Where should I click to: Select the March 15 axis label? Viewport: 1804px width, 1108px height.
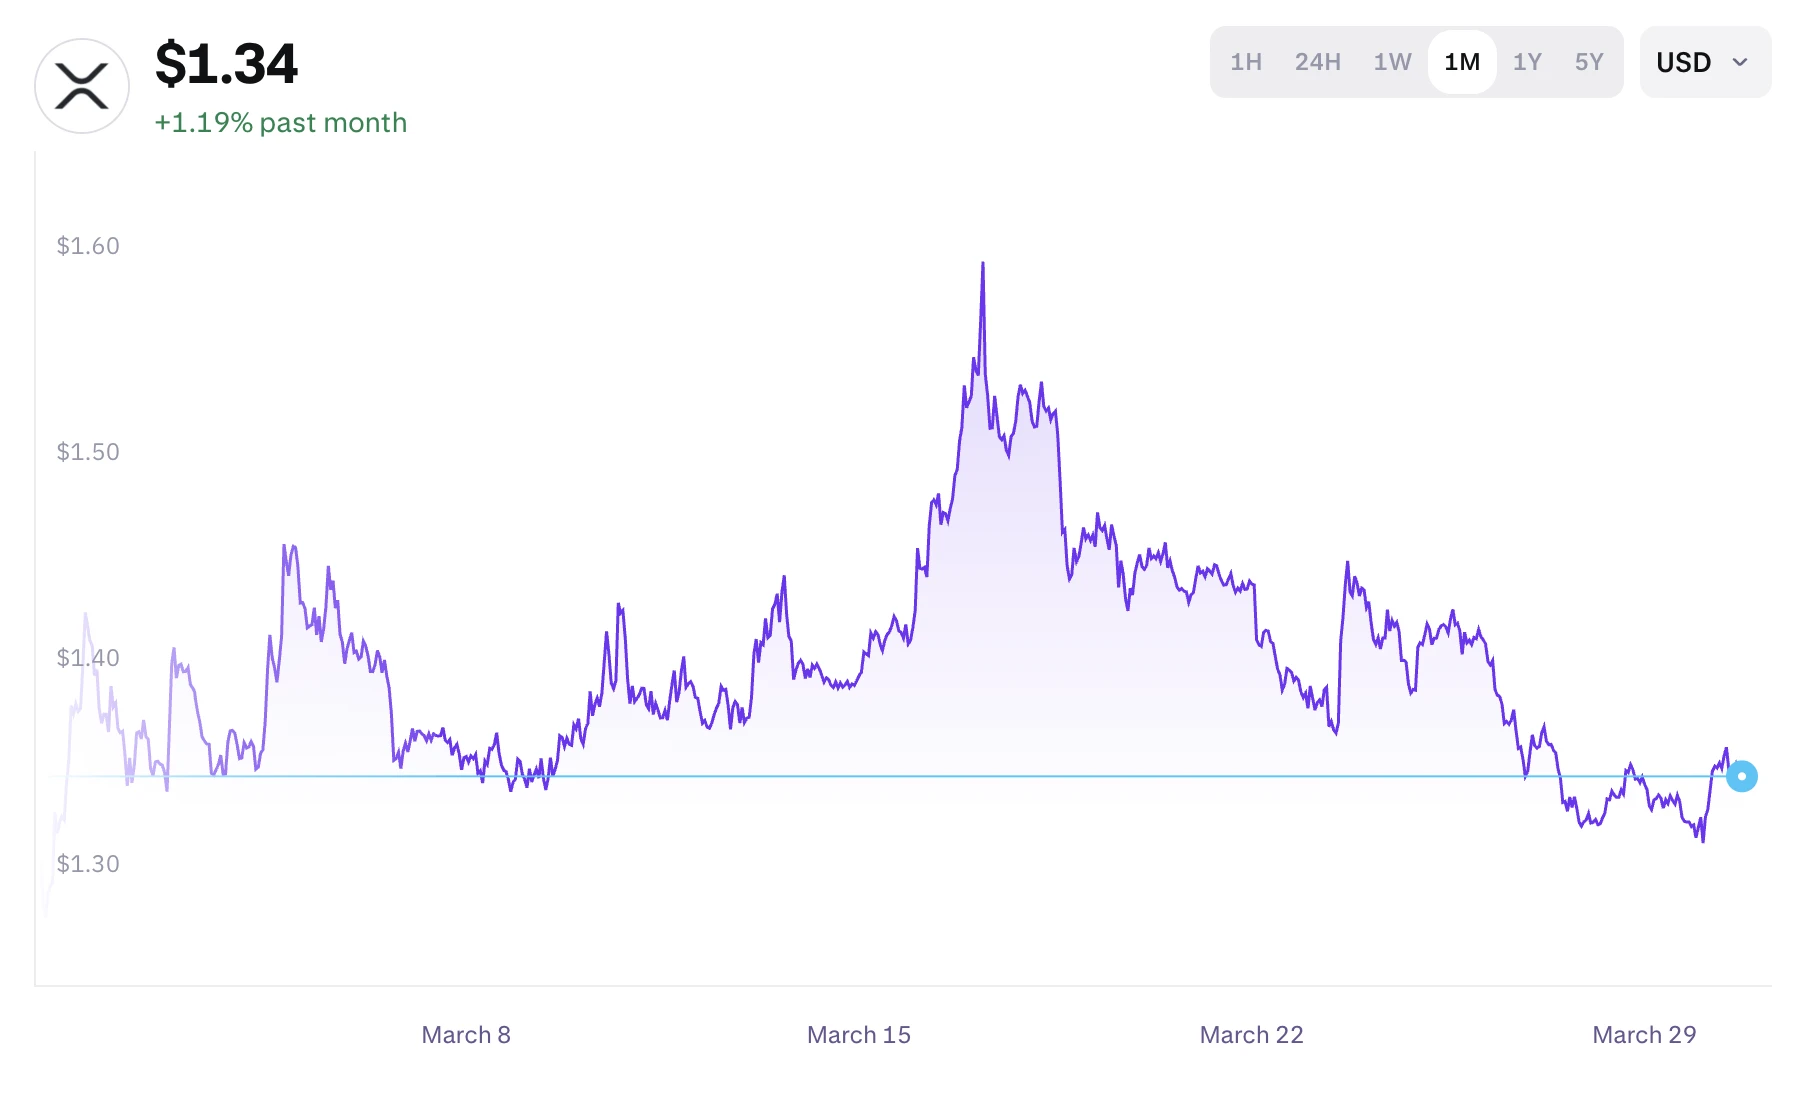point(858,1035)
